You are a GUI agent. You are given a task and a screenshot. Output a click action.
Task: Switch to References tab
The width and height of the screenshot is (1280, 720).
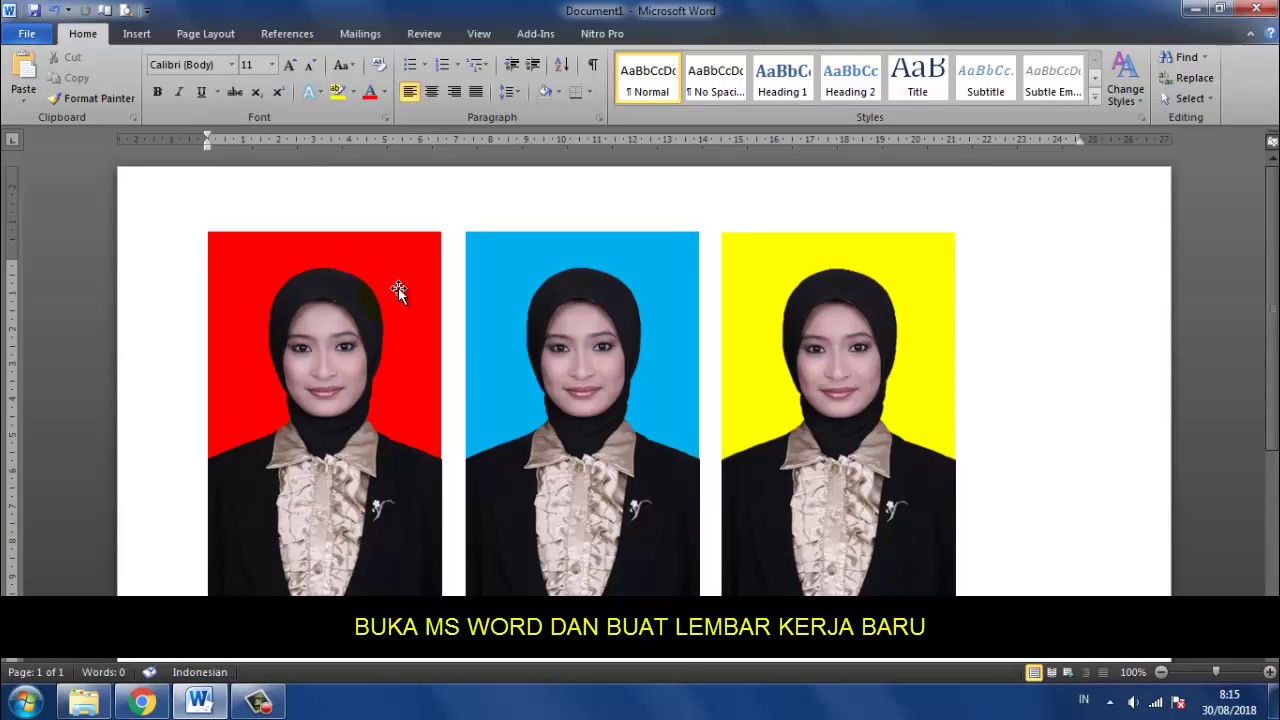287,34
